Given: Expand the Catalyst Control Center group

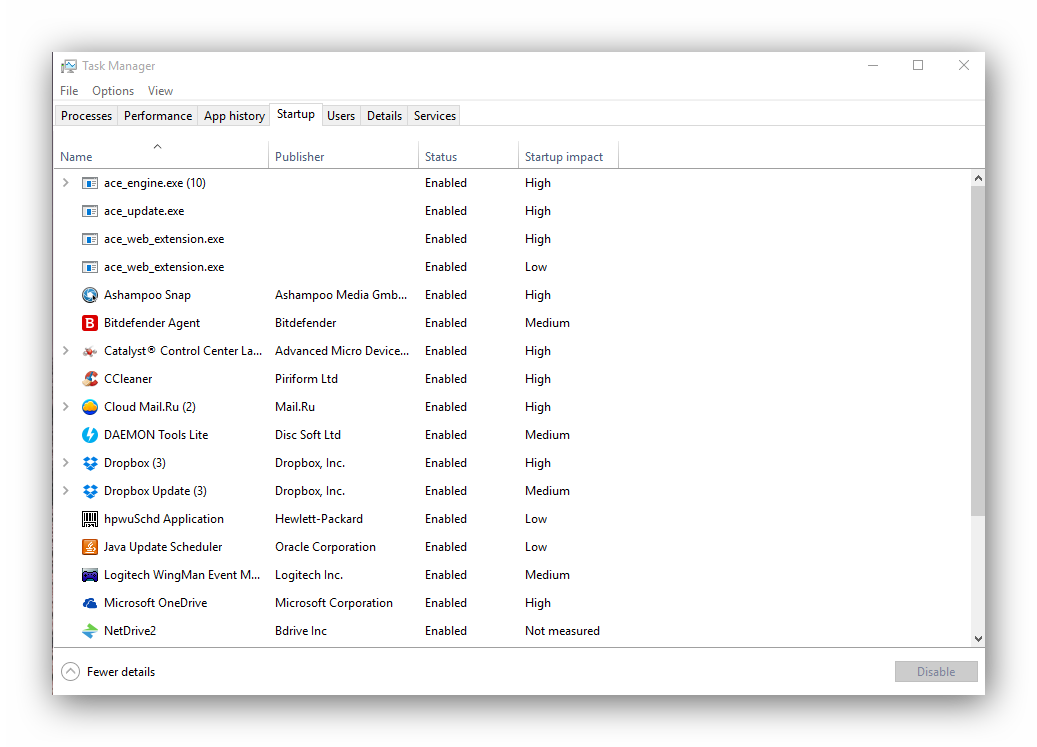Looking at the screenshot, I should click(x=65, y=350).
